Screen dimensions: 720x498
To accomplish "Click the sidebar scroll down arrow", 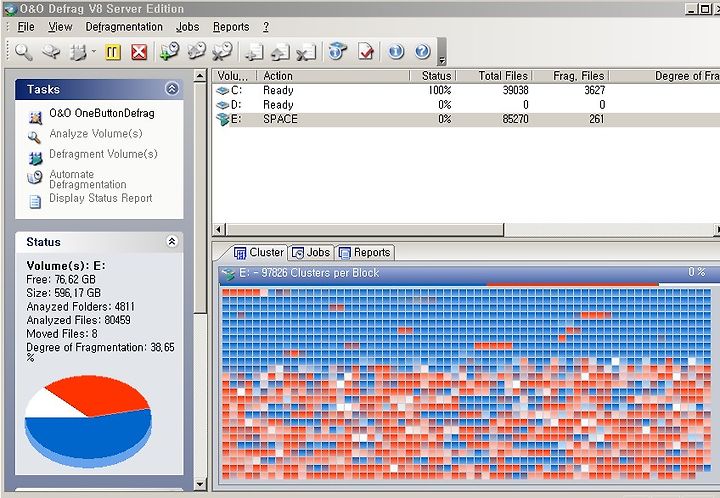I will (x=200, y=484).
